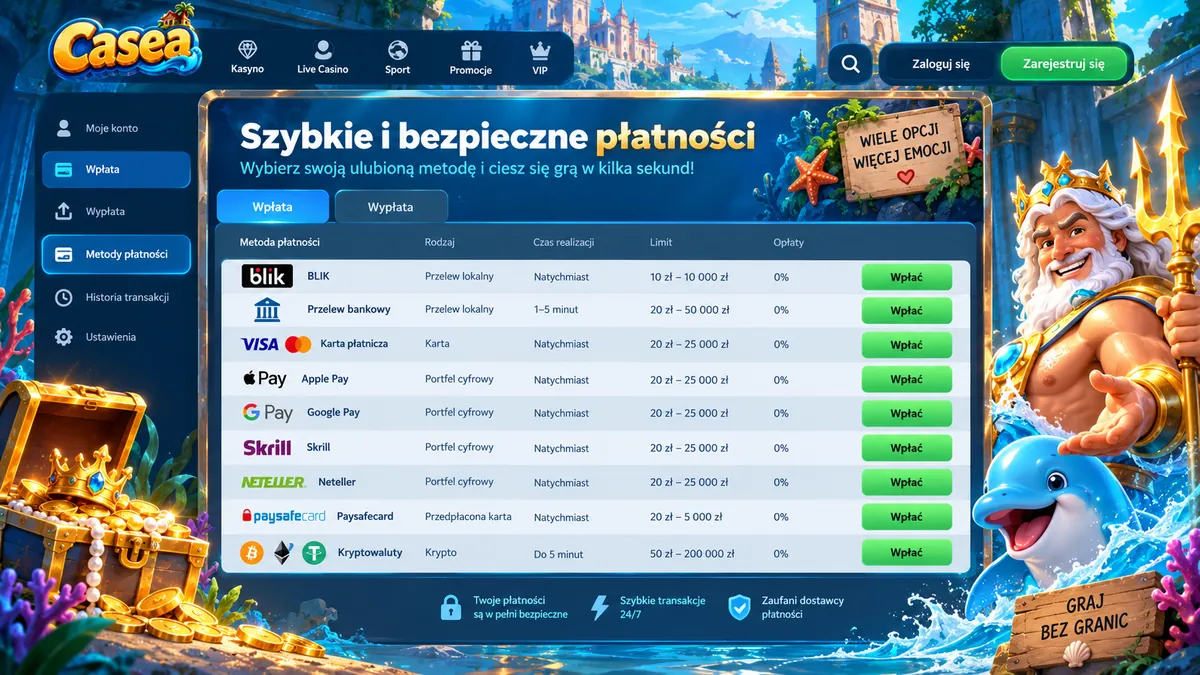The image size is (1200, 675).
Task: Click the paysafecard logo
Action: (283, 516)
